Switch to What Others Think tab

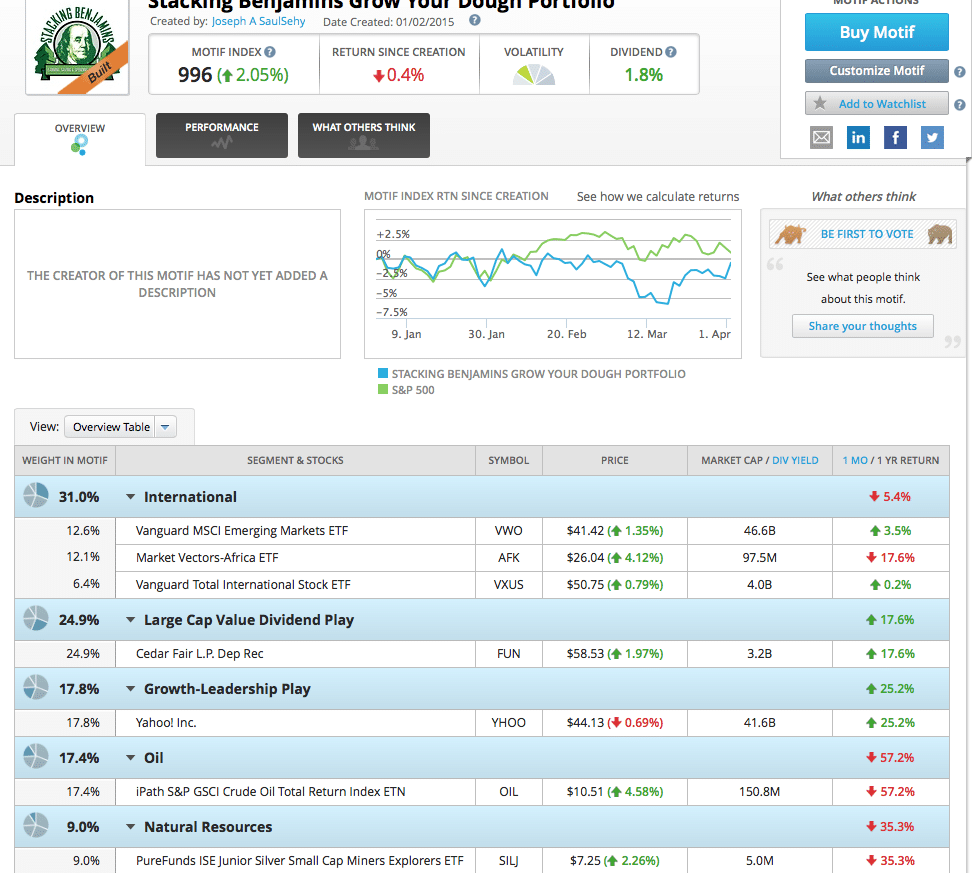click(364, 135)
